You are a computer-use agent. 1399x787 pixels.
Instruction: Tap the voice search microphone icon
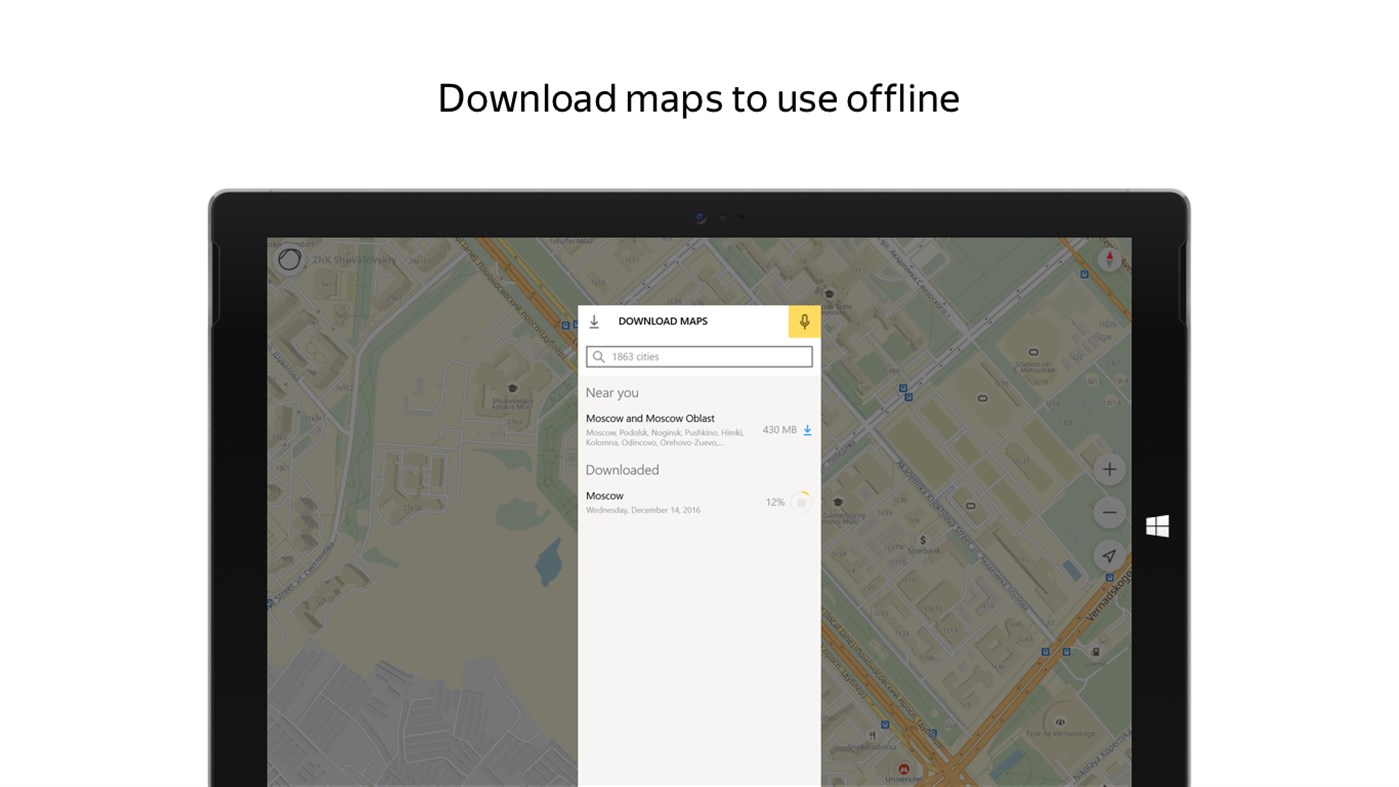point(804,321)
